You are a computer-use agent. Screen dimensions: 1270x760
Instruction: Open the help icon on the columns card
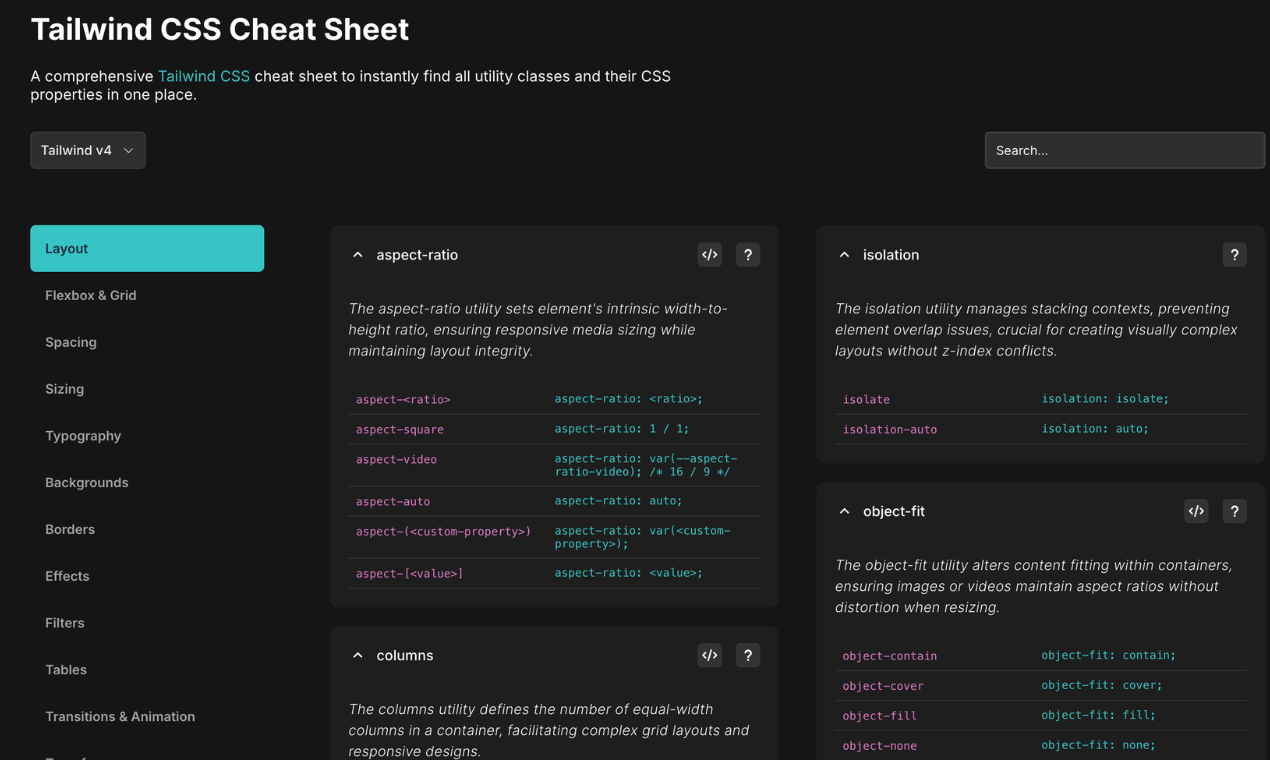coord(747,655)
